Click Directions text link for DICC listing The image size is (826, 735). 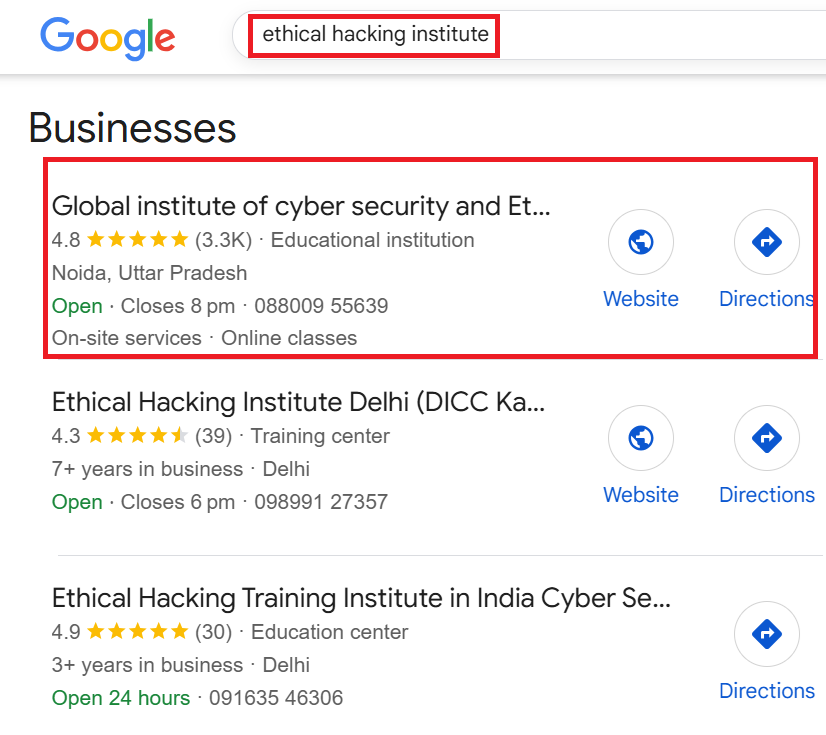pyautogui.click(x=767, y=495)
